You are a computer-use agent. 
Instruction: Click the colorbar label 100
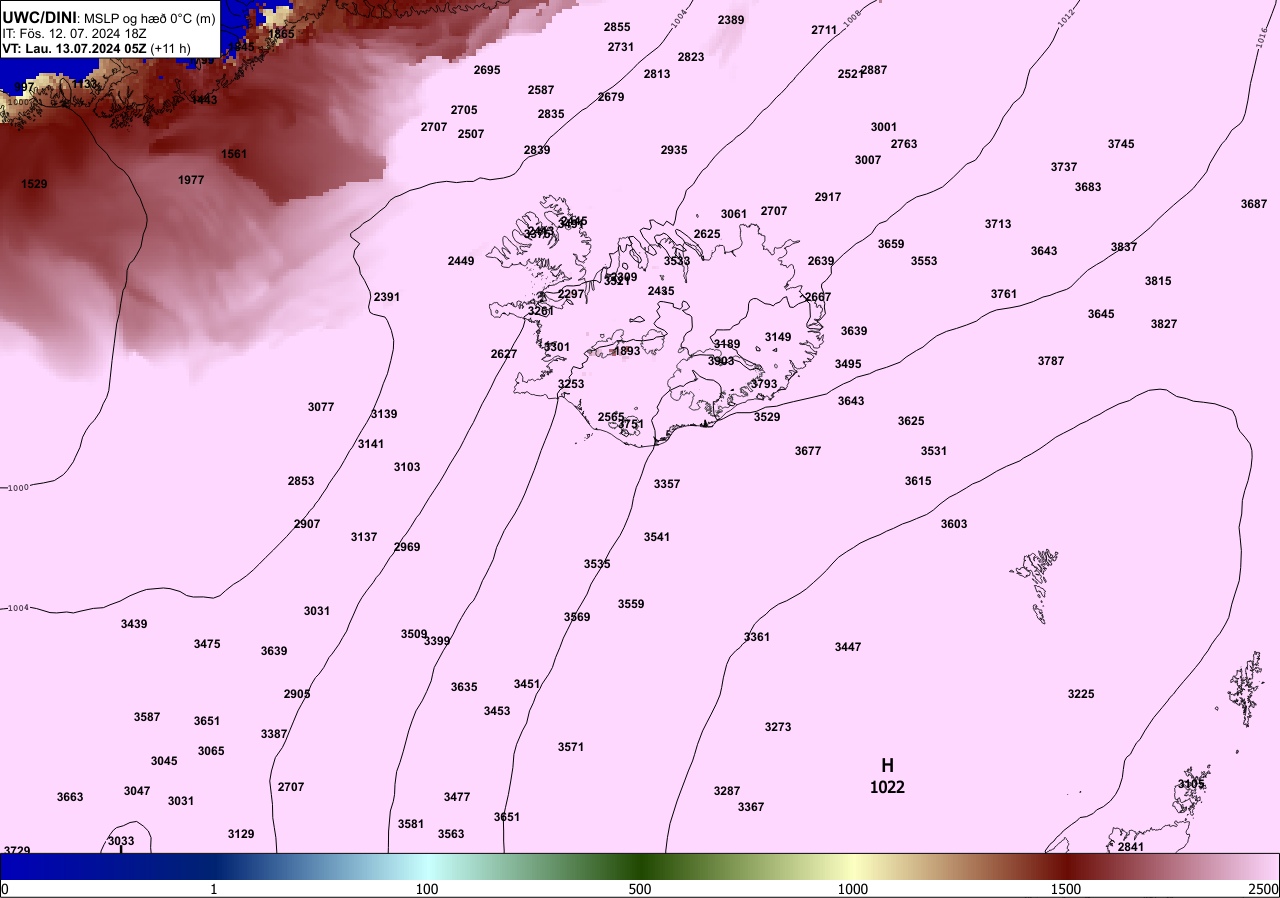(x=427, y=889)
